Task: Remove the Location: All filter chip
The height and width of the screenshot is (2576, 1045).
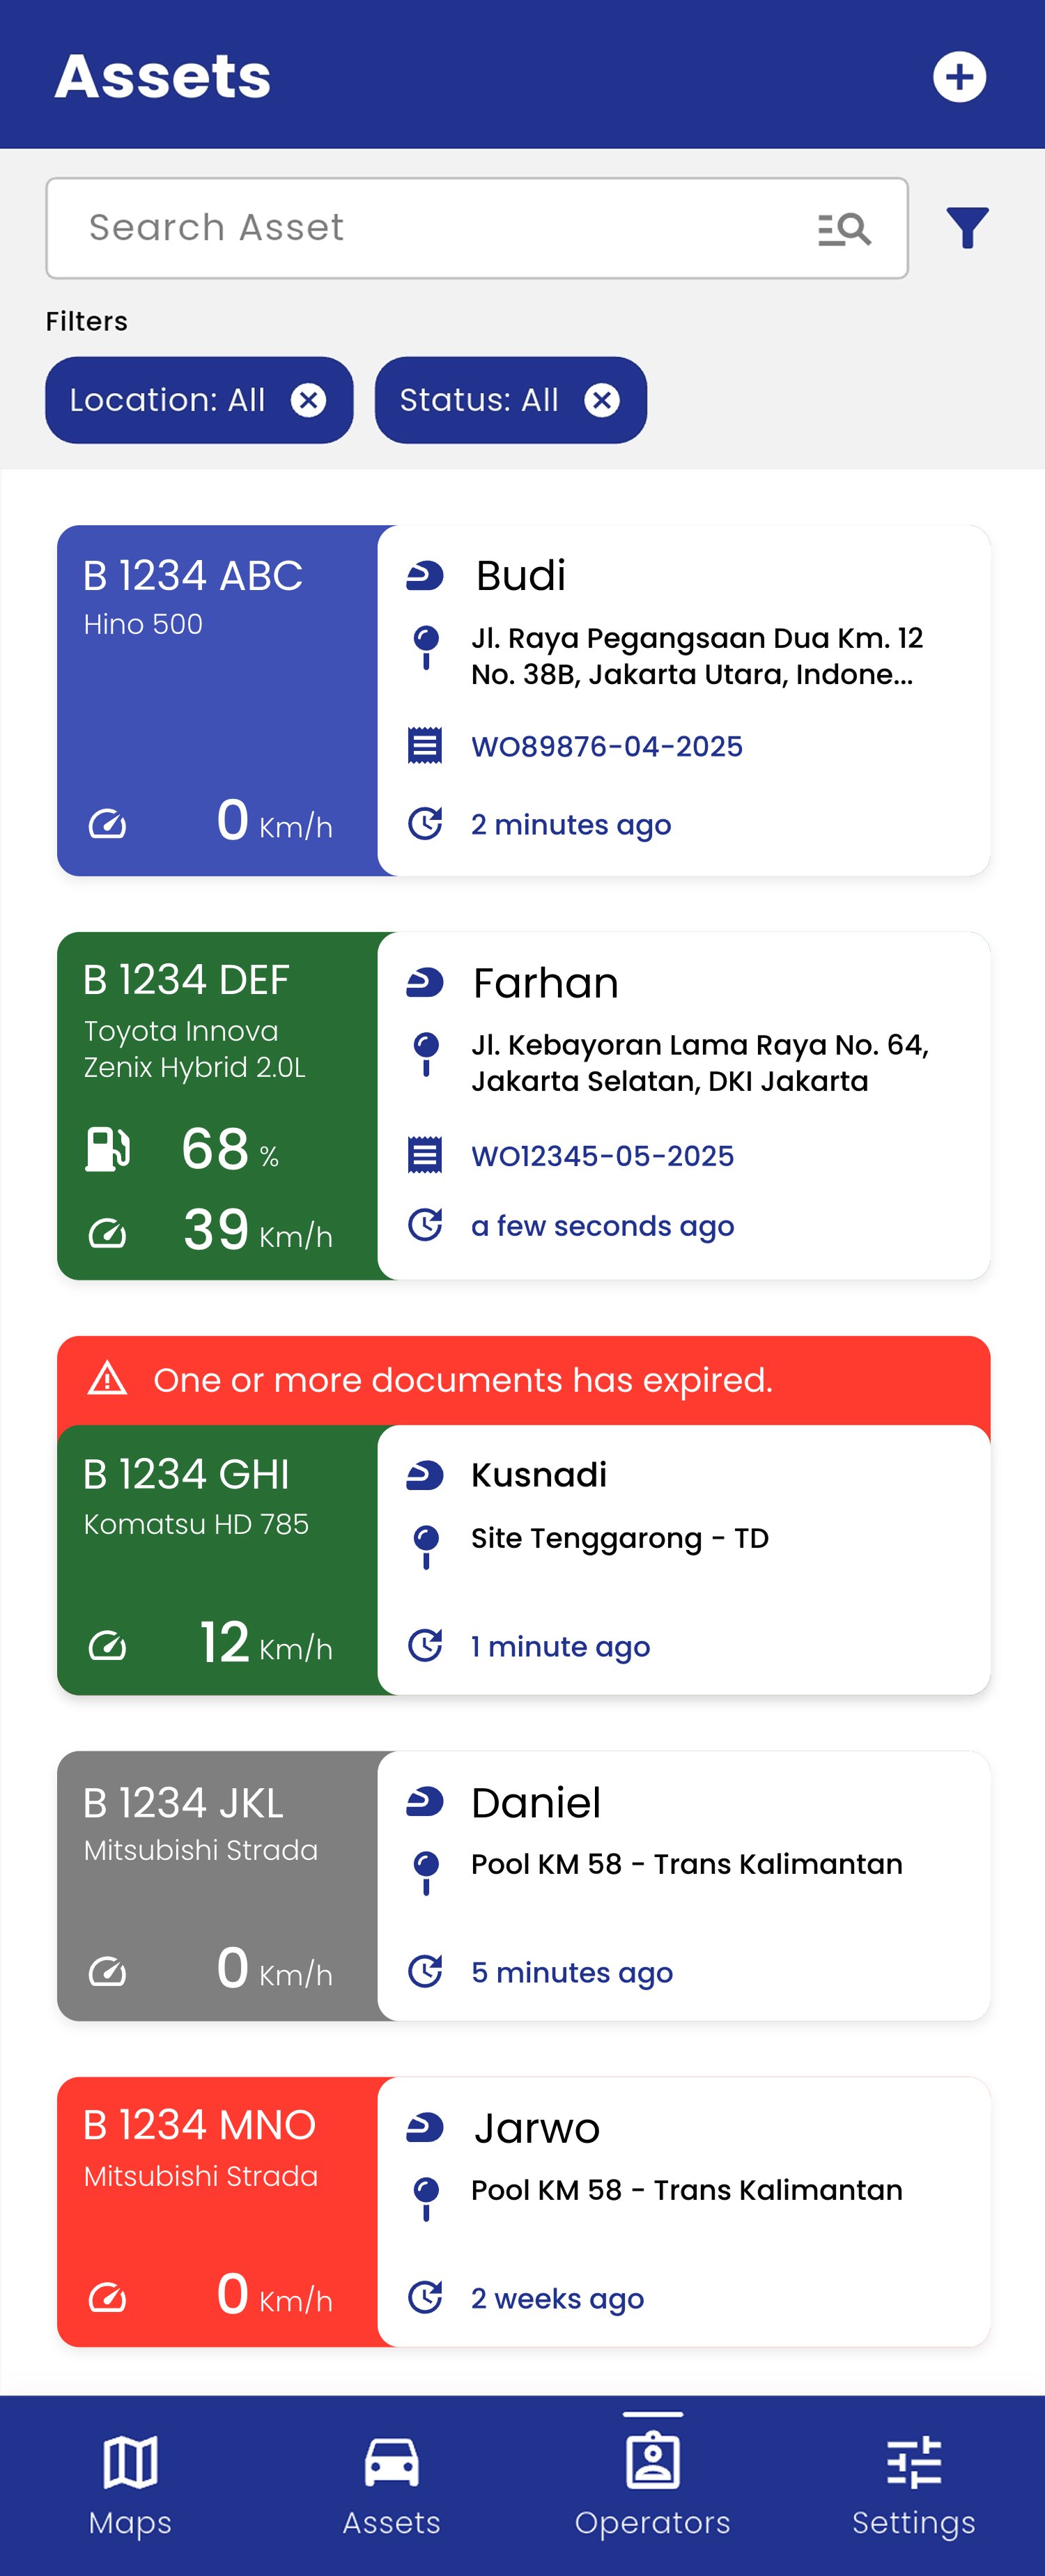Action: pos(308,400)
